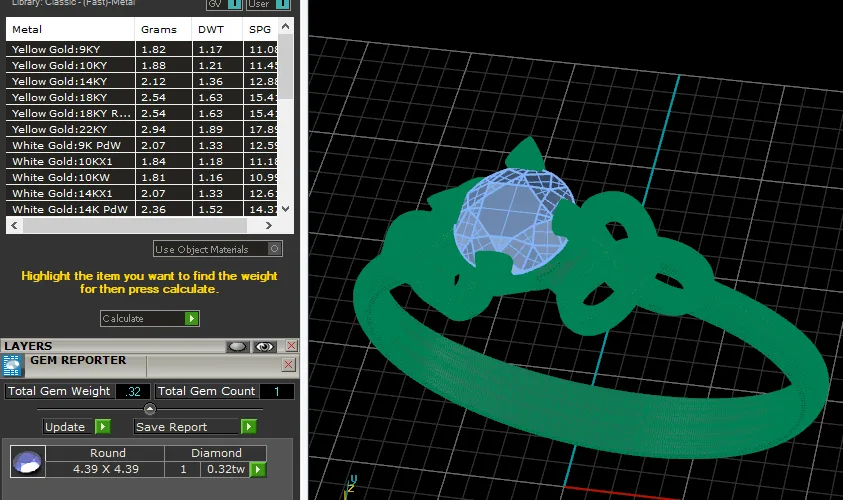
Task: Click the LAYERS panel title
Action: 28,346
